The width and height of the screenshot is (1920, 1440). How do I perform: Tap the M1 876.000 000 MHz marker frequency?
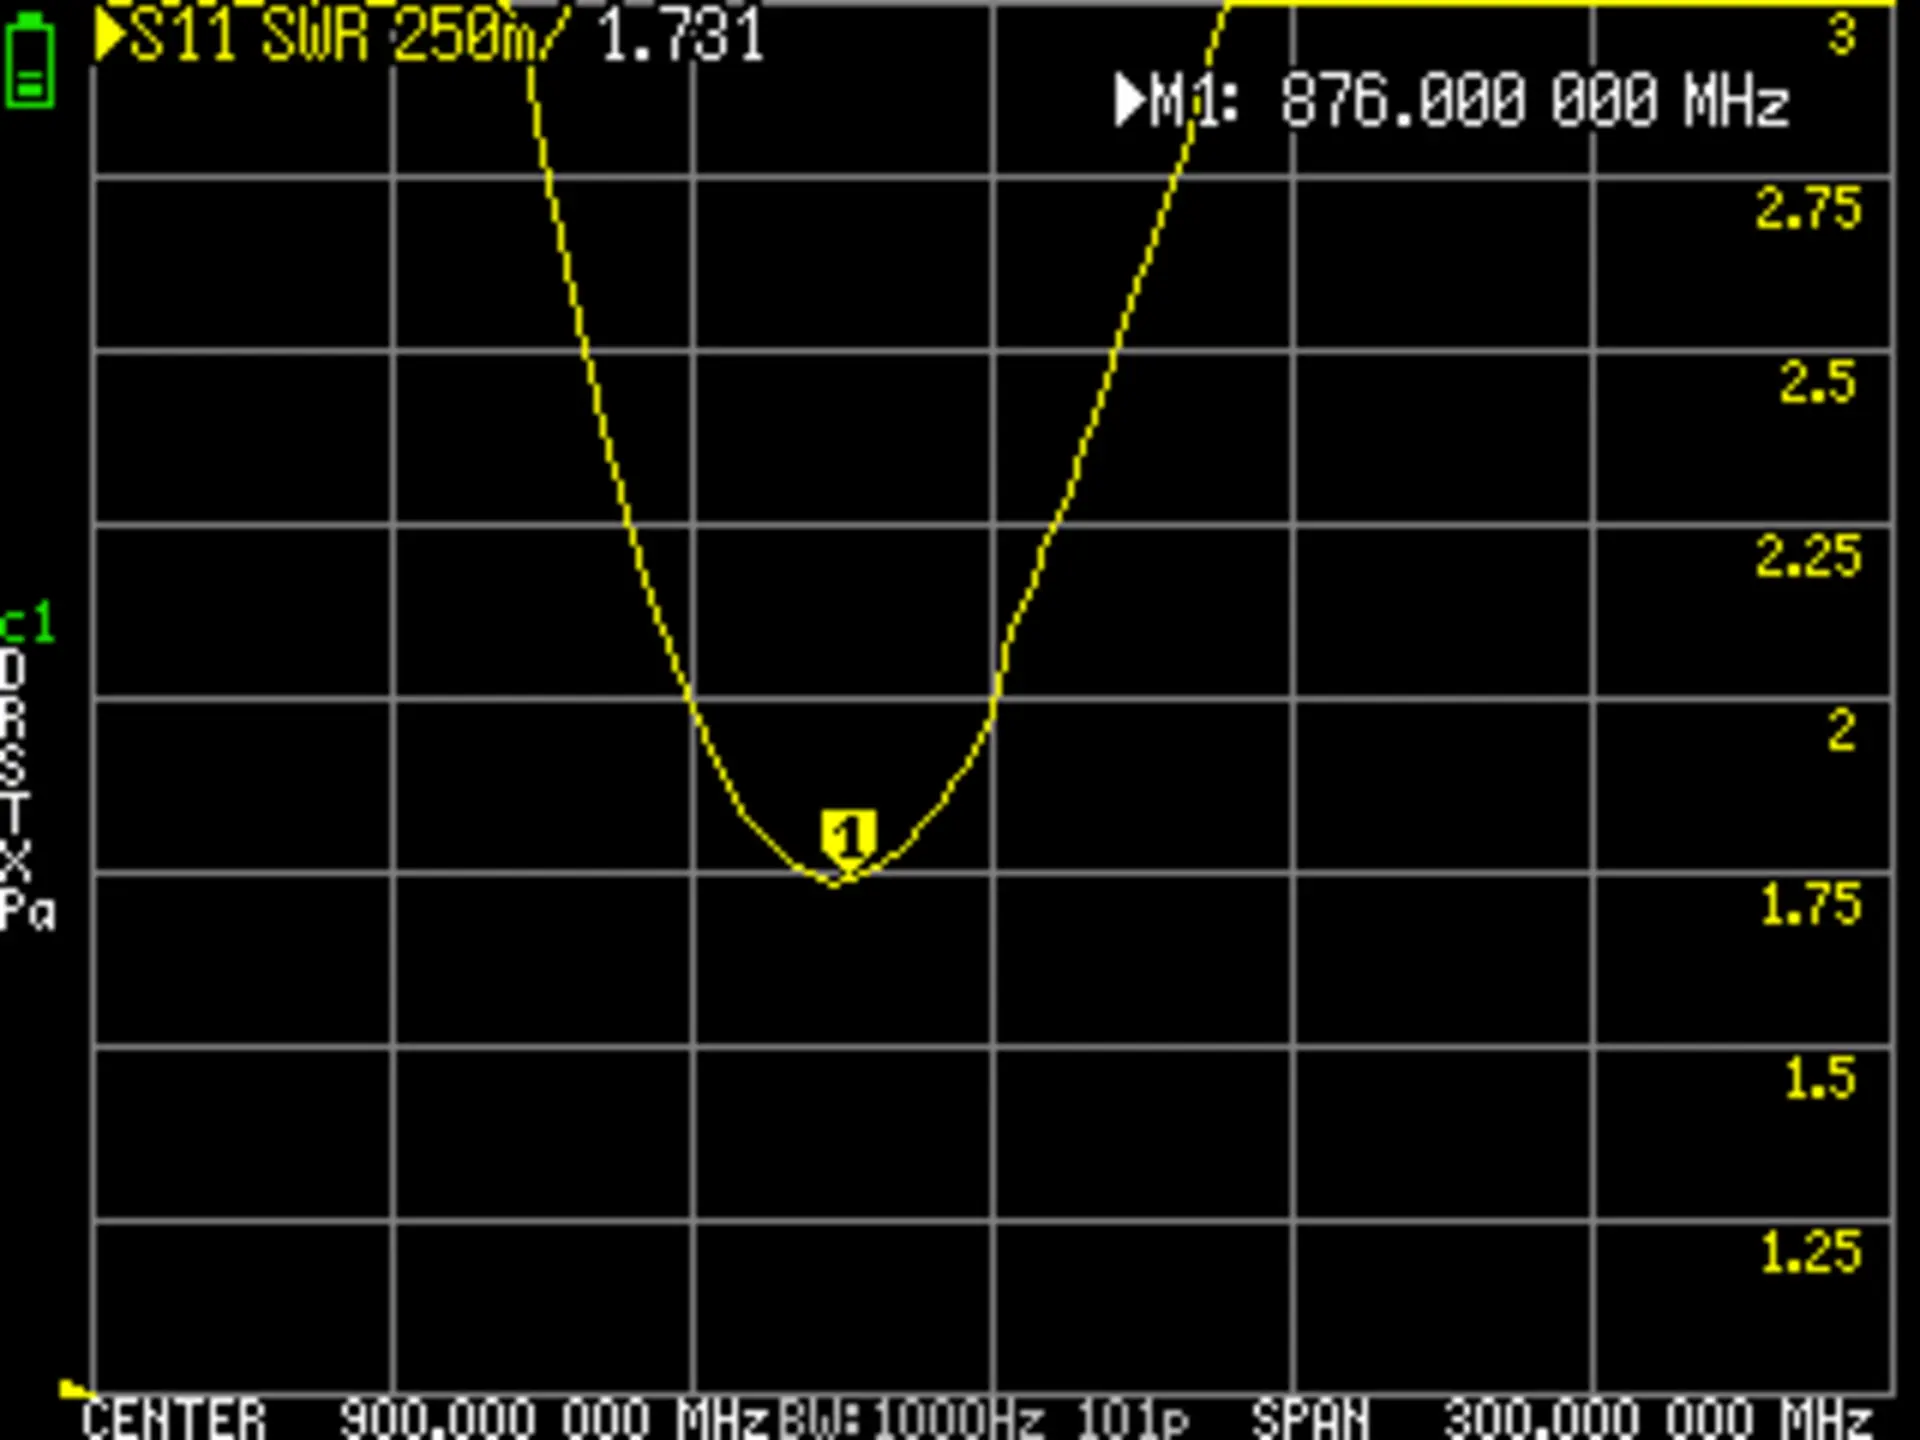click(1534, 101)
